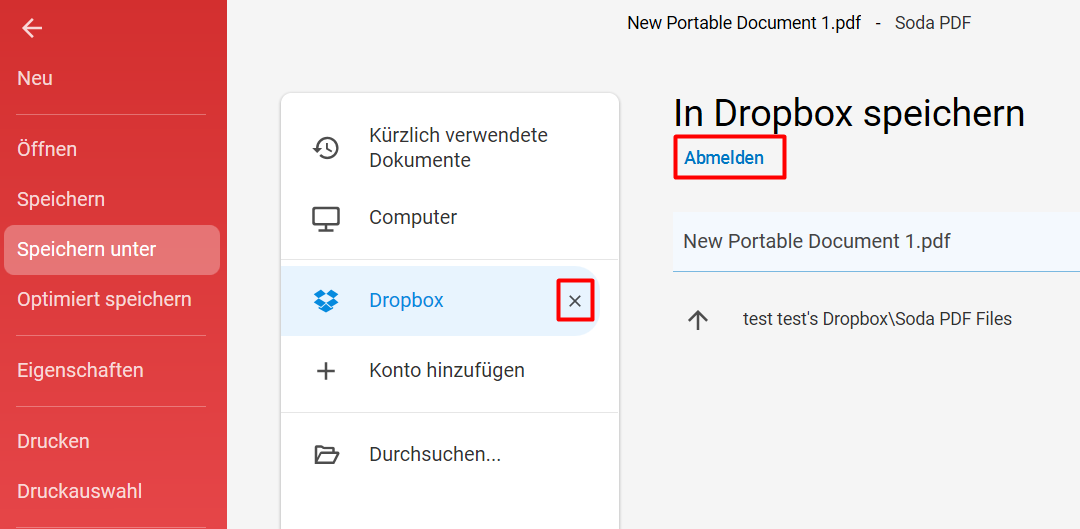The image size is (1080, 529).
Task: Open the Neu menu entry
Action: click(x=35, y=79)
